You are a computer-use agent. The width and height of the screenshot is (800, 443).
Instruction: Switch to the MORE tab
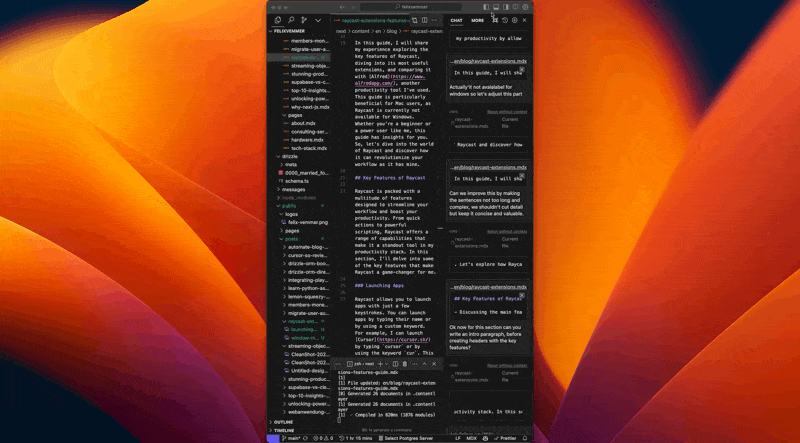coord(478,20)
